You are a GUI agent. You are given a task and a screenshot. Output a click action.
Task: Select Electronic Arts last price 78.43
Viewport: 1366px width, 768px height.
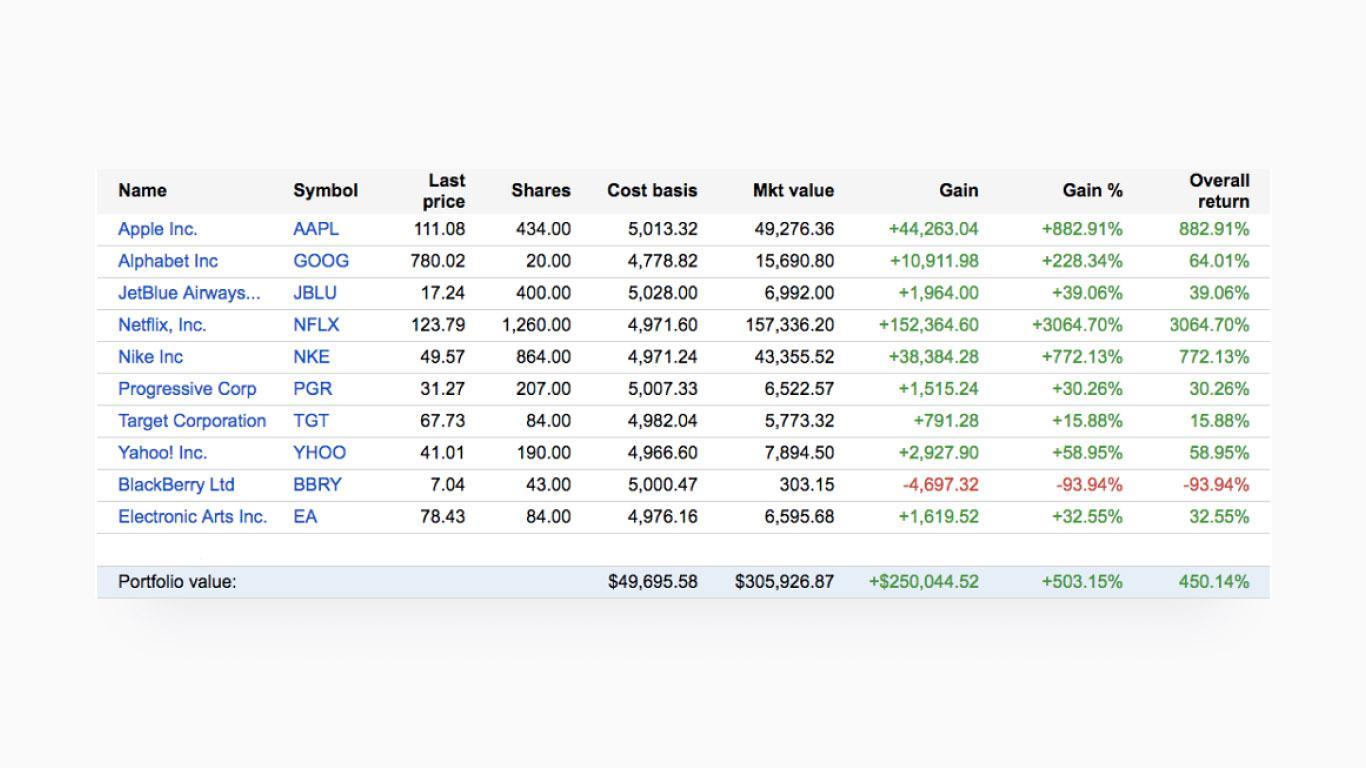(x=443, y=517)
